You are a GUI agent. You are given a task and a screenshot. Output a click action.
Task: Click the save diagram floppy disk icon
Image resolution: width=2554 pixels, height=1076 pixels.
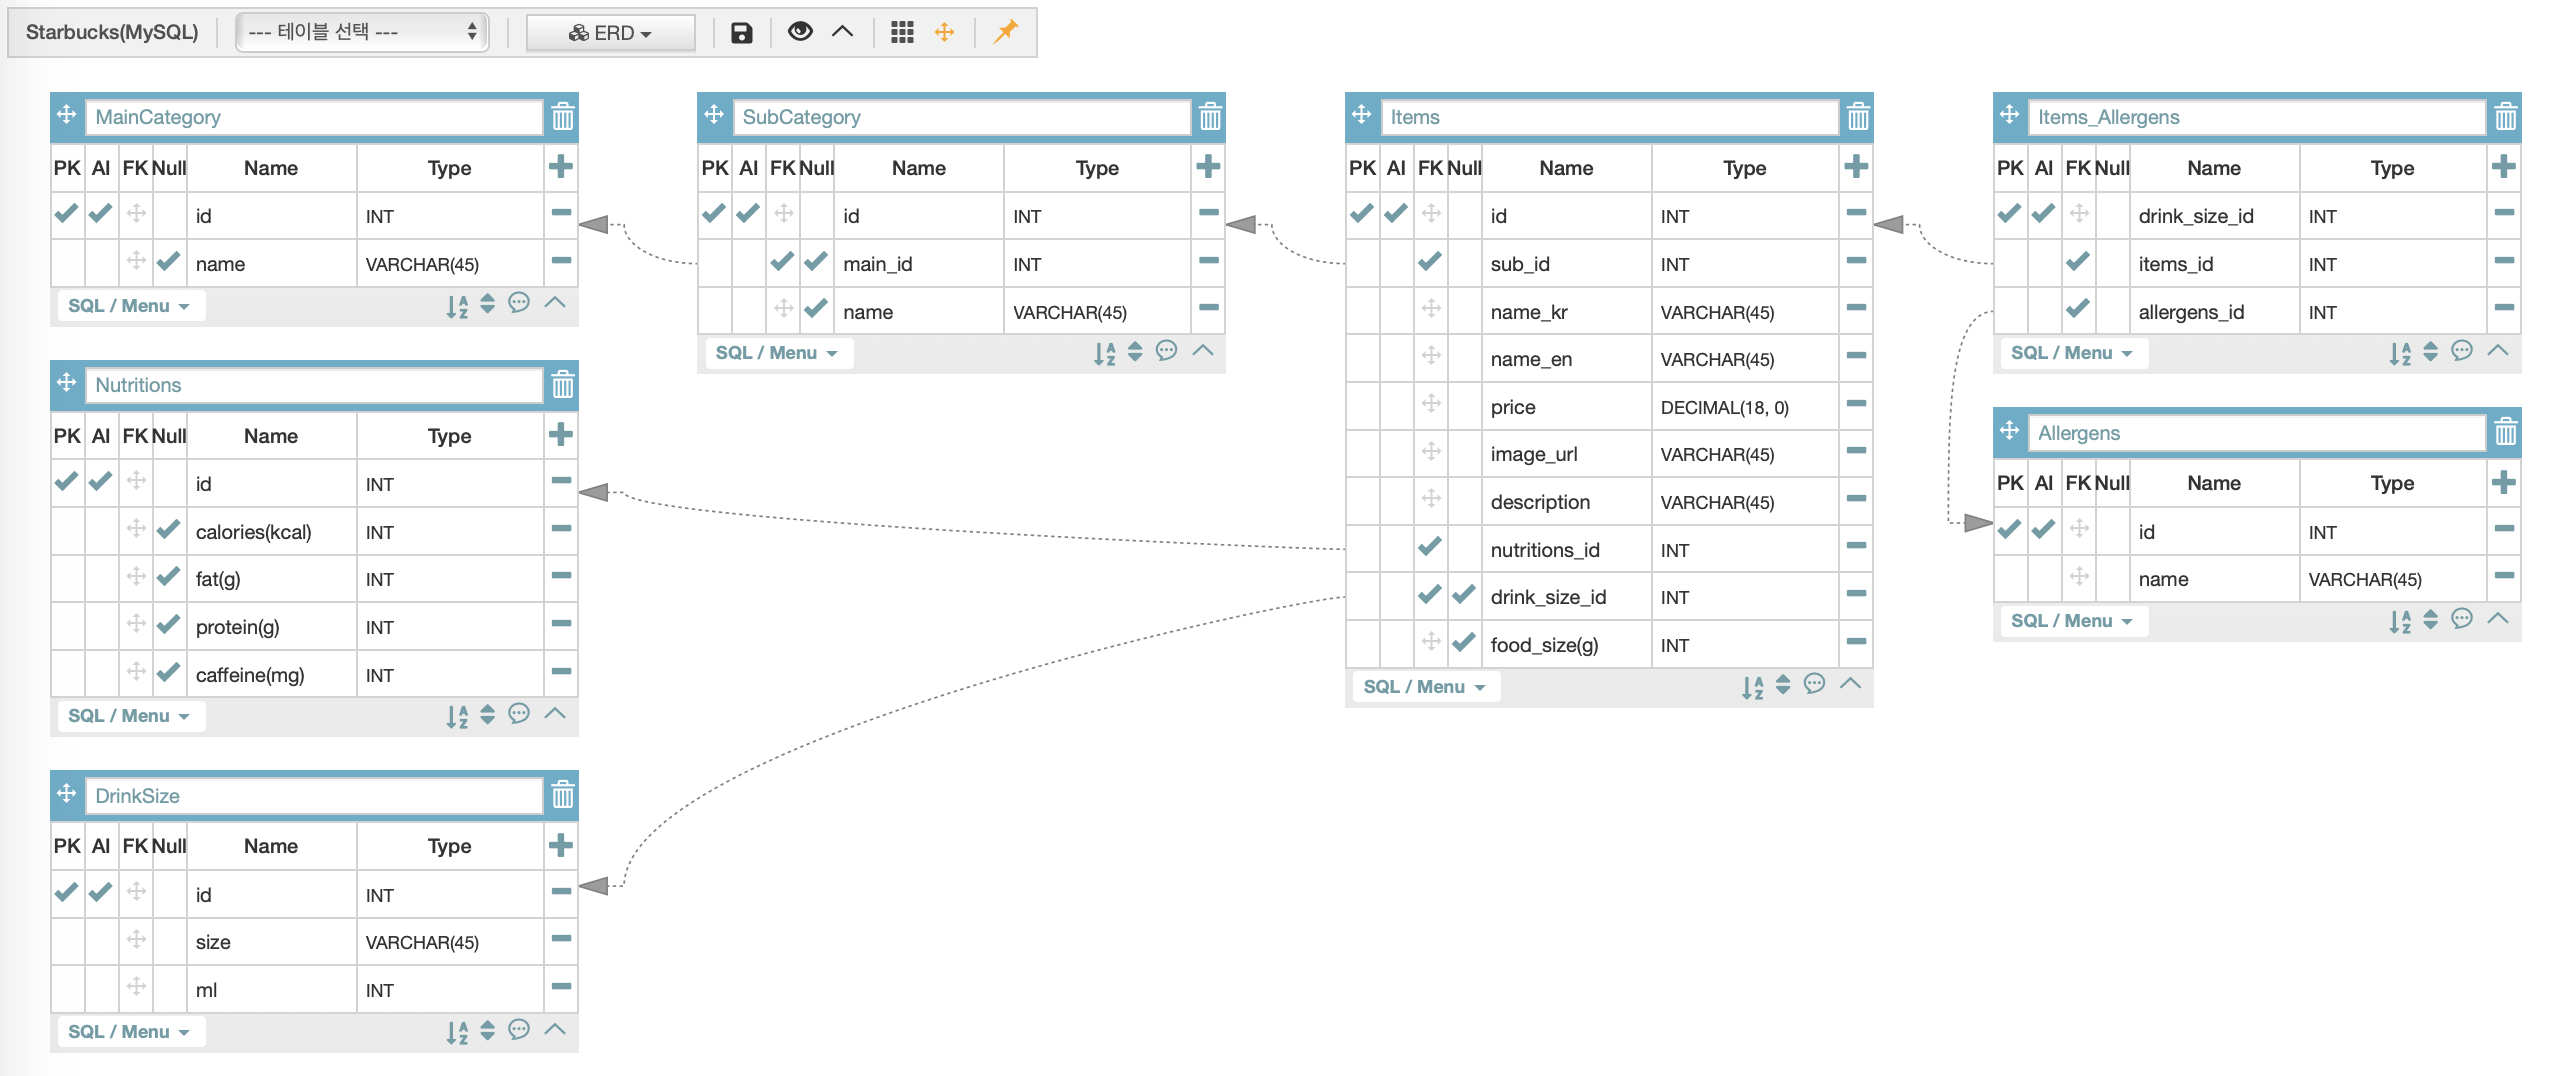(740, 32)
